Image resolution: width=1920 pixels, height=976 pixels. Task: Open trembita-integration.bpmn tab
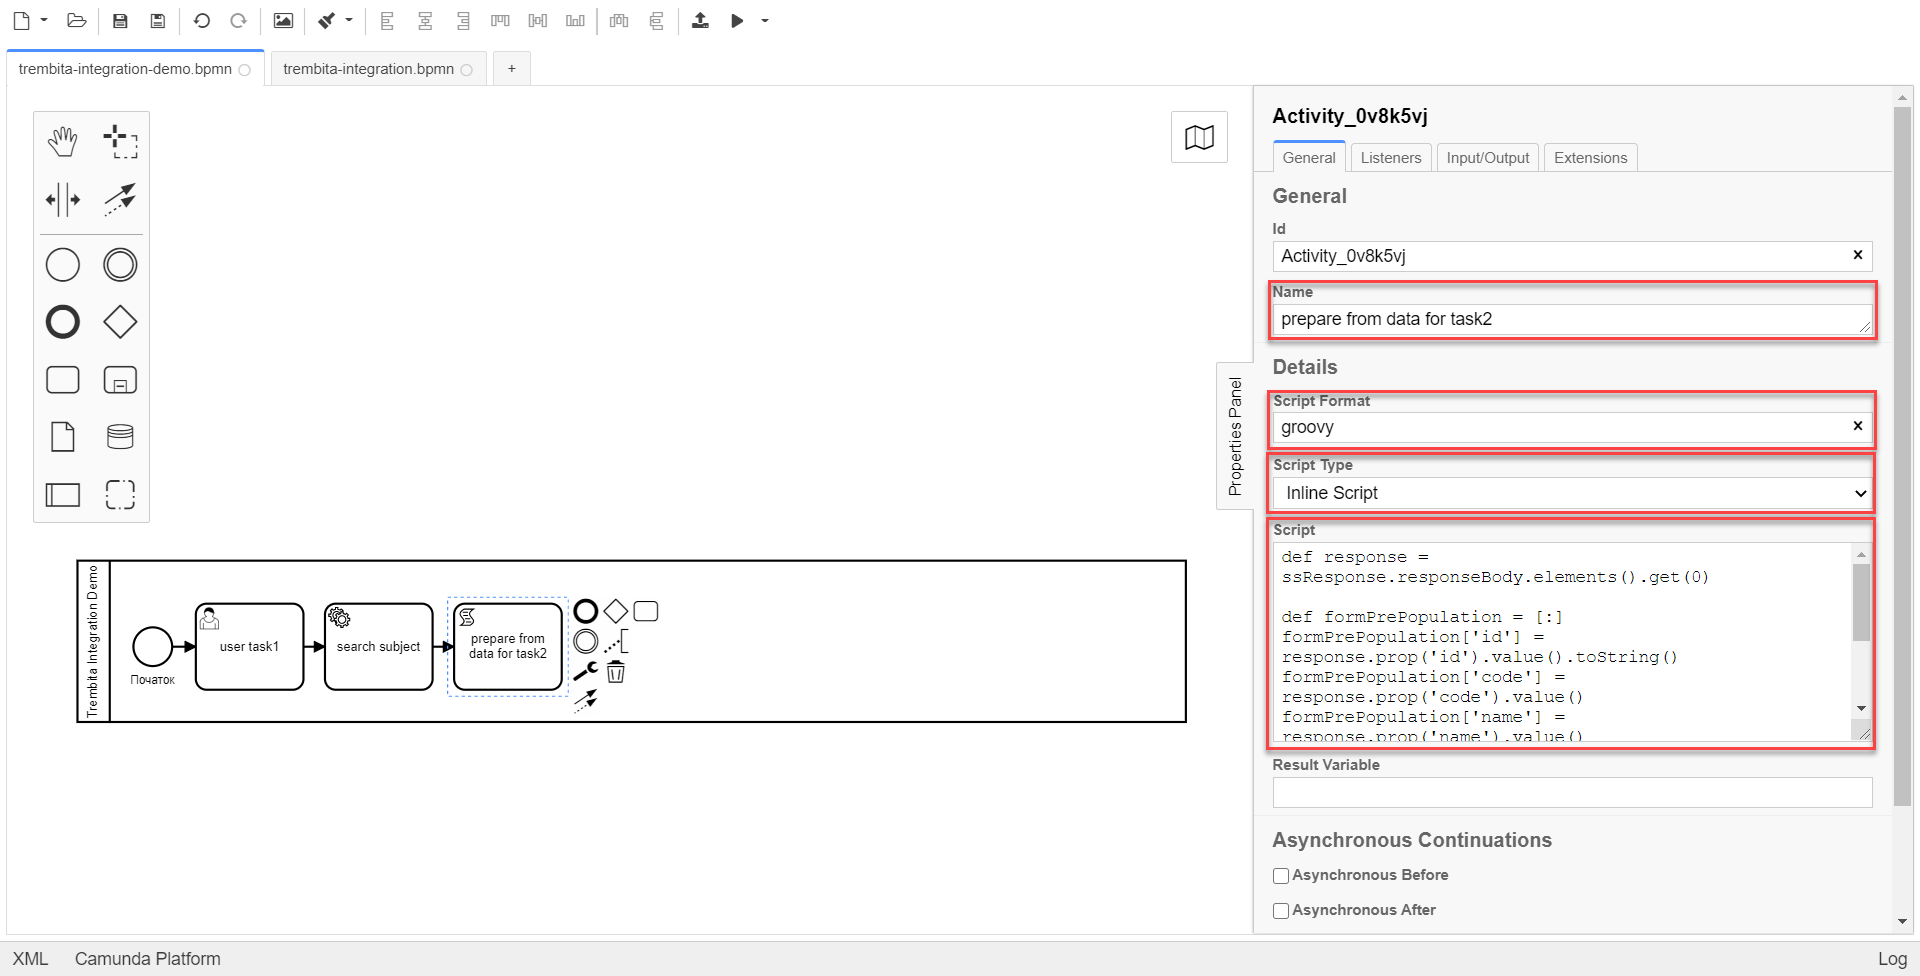[368, 69]
